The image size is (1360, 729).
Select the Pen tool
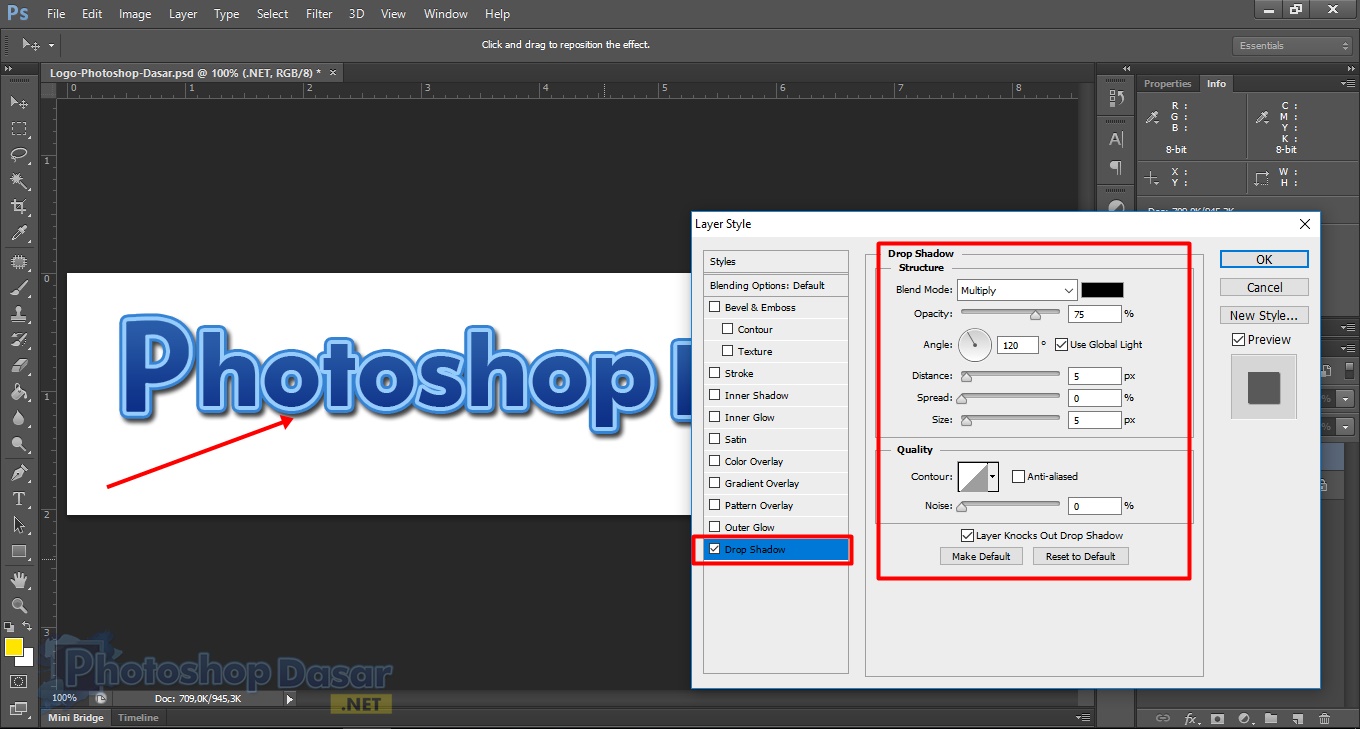[x=19, y=472]
